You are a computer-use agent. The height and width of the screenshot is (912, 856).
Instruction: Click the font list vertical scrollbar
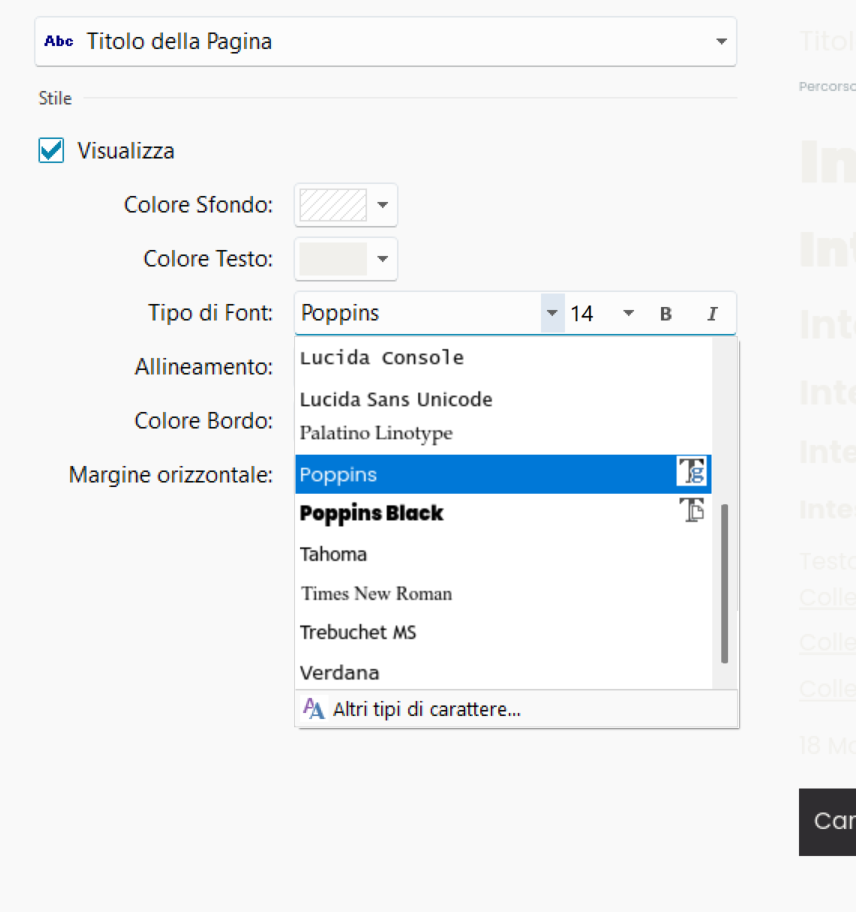pos(724,582)
